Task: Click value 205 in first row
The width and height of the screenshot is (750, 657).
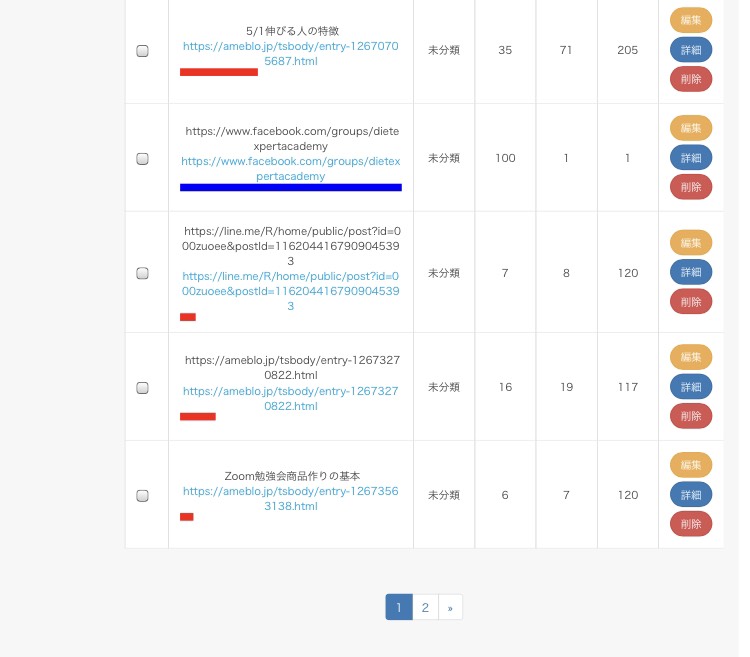Action: click(x=628, y=50)
